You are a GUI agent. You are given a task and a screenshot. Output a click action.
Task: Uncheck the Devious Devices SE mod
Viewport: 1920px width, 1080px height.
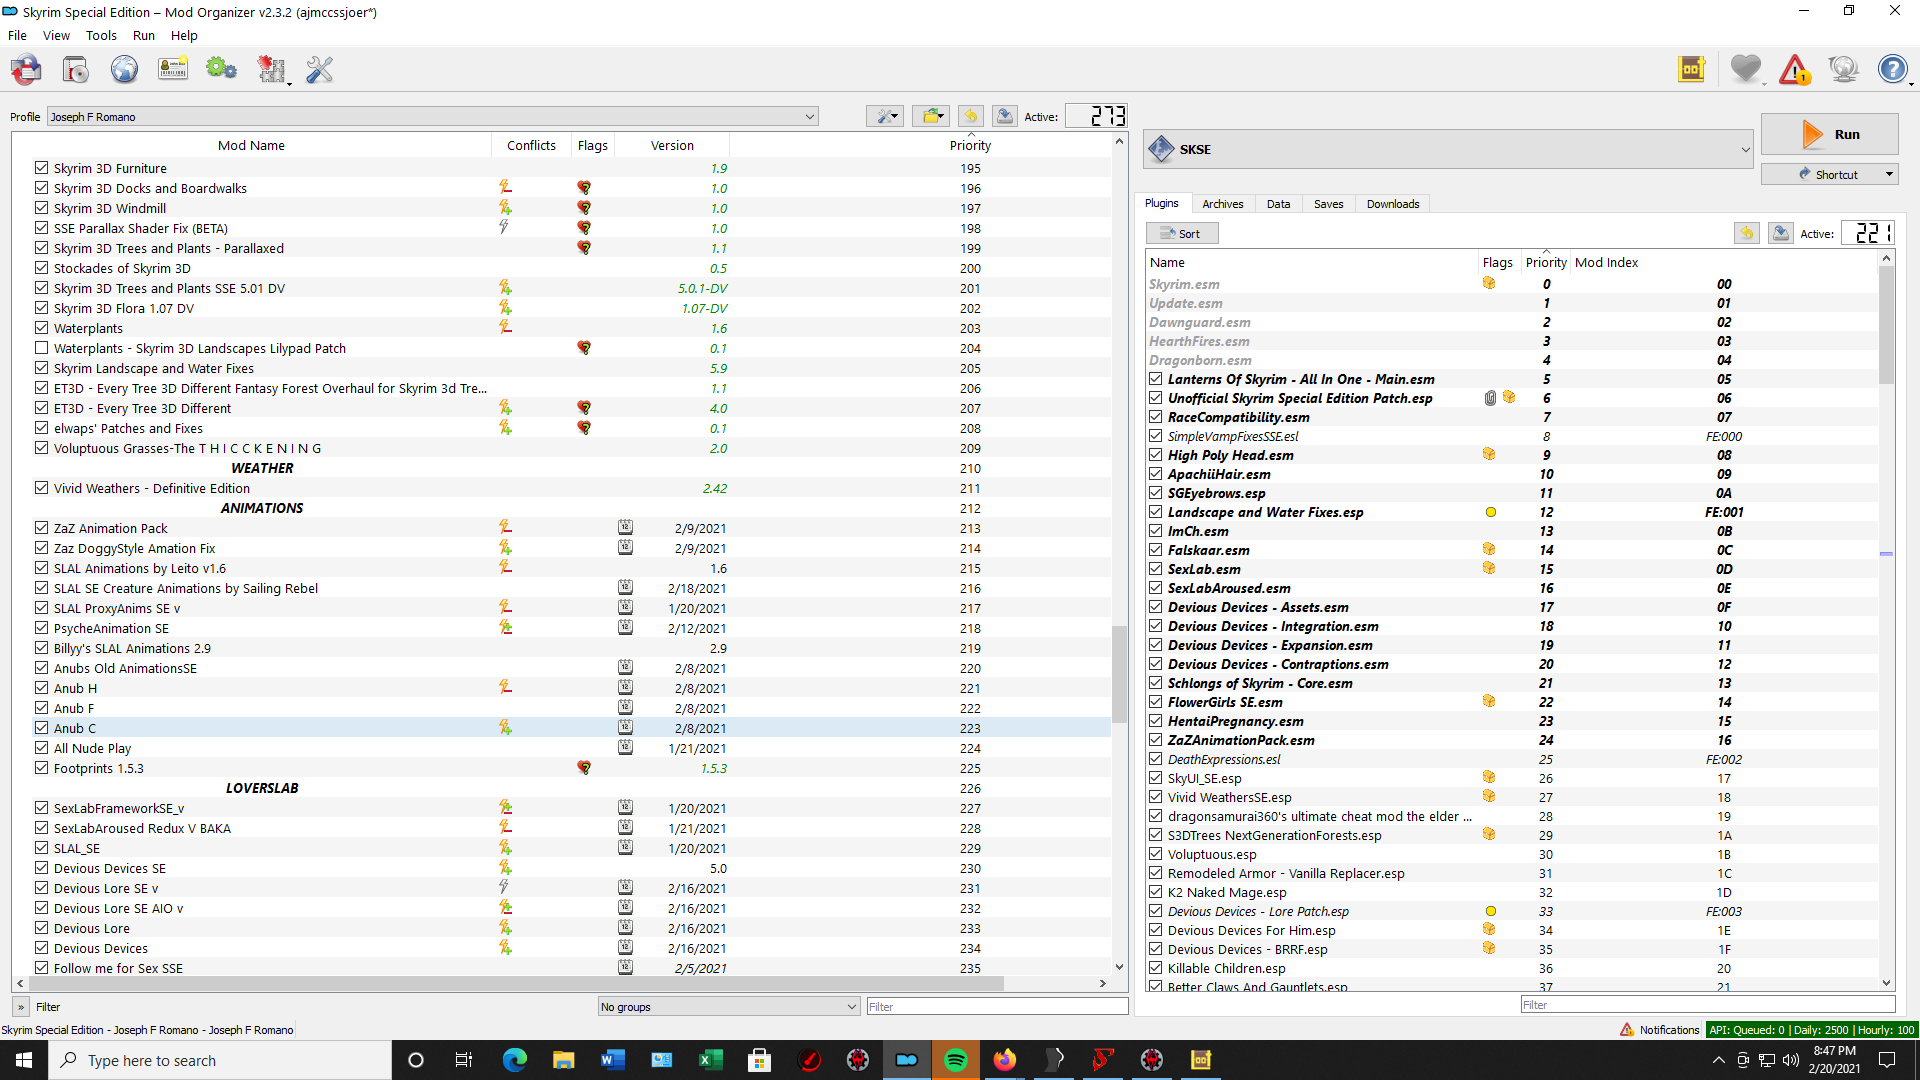click(41, 868)
